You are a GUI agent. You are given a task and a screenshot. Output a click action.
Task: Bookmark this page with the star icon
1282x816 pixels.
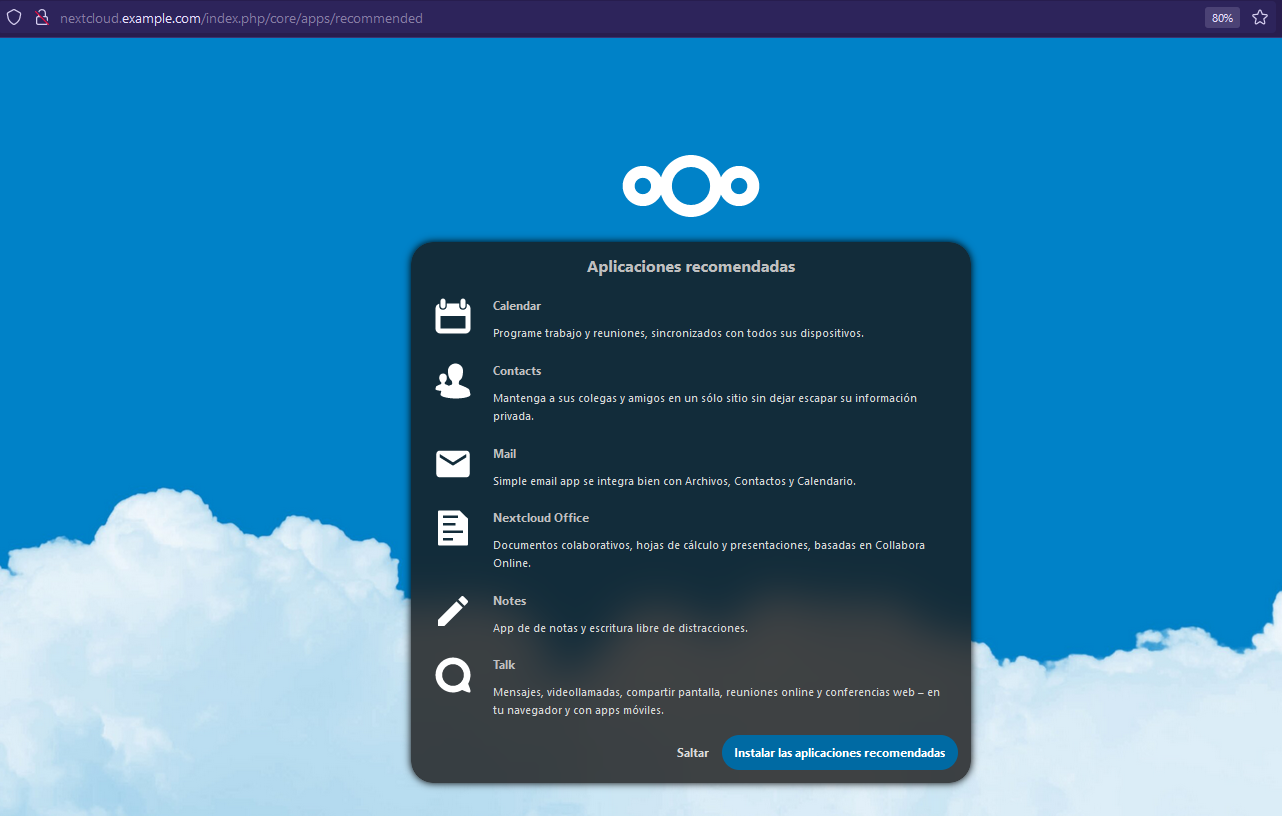tap(1260, 18)
